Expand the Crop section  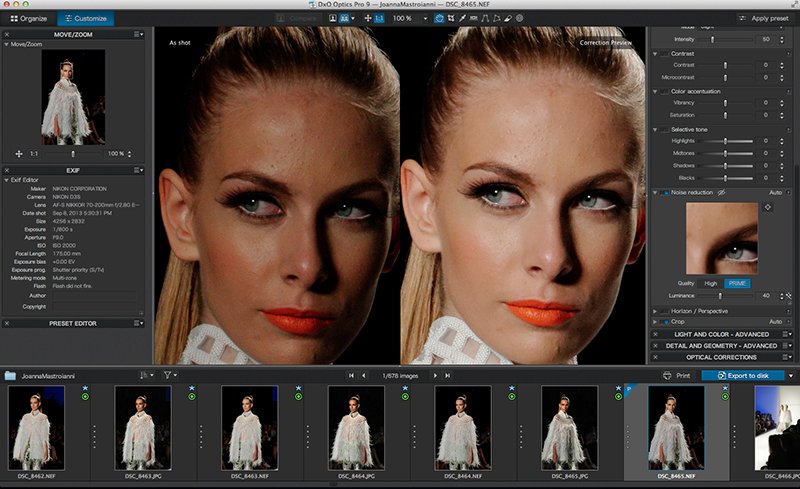[655, 322]
